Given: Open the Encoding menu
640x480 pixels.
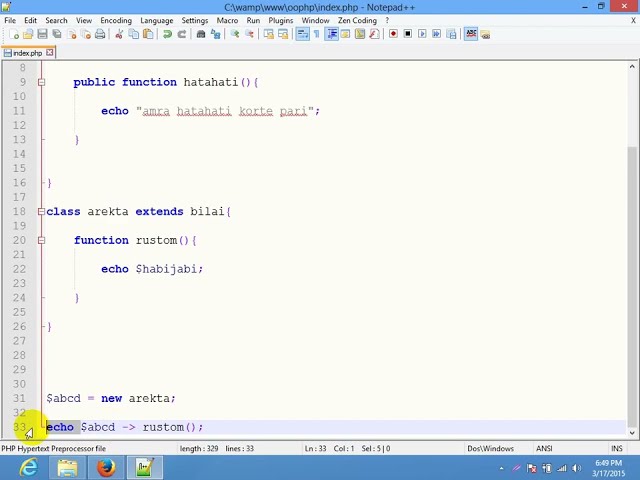Looking at the screenshot, I should click(x=116, y=20).
